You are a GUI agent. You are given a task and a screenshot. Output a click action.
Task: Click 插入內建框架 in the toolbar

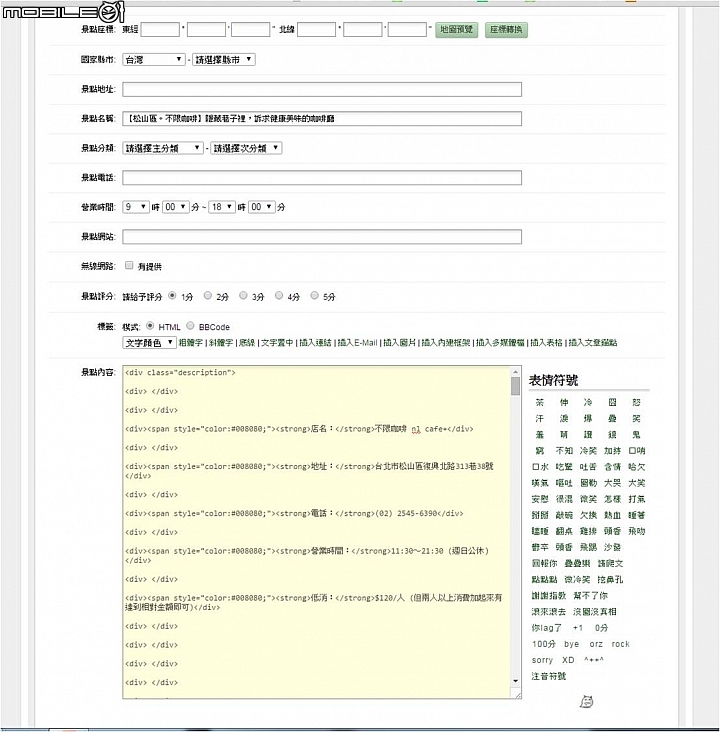click(446, 343)
